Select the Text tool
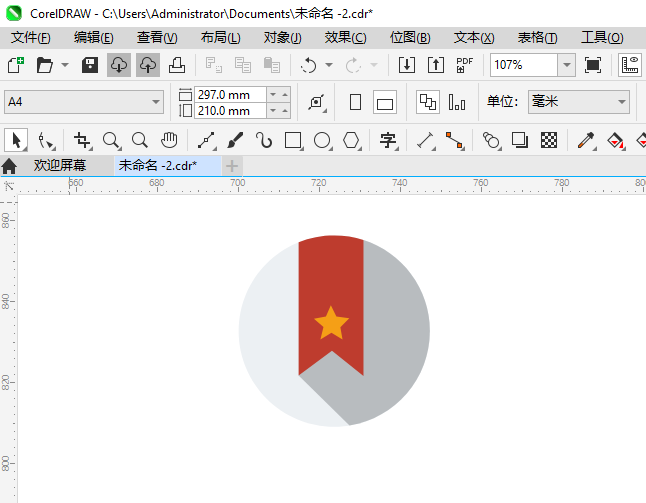The width and height of the screenshot is (646, 503). click(x=388, y=140)
